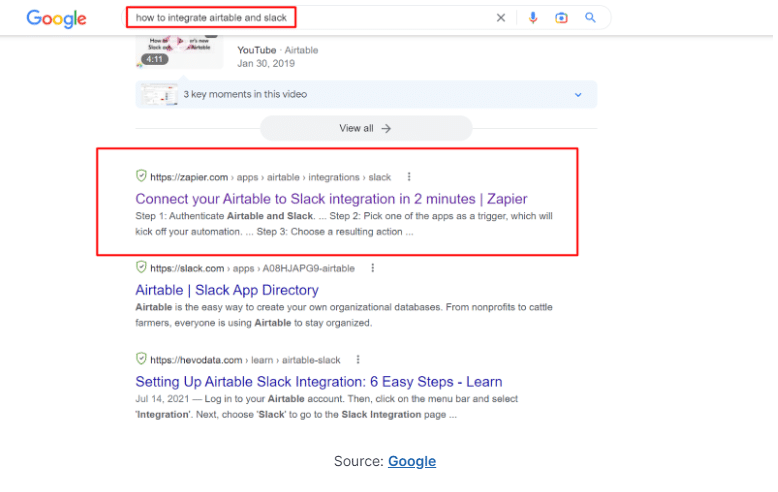The width and height of the screenshot is (778, 492).
Task: Click the Google logo
Action: pyautogui.click(x=56, y=19)
